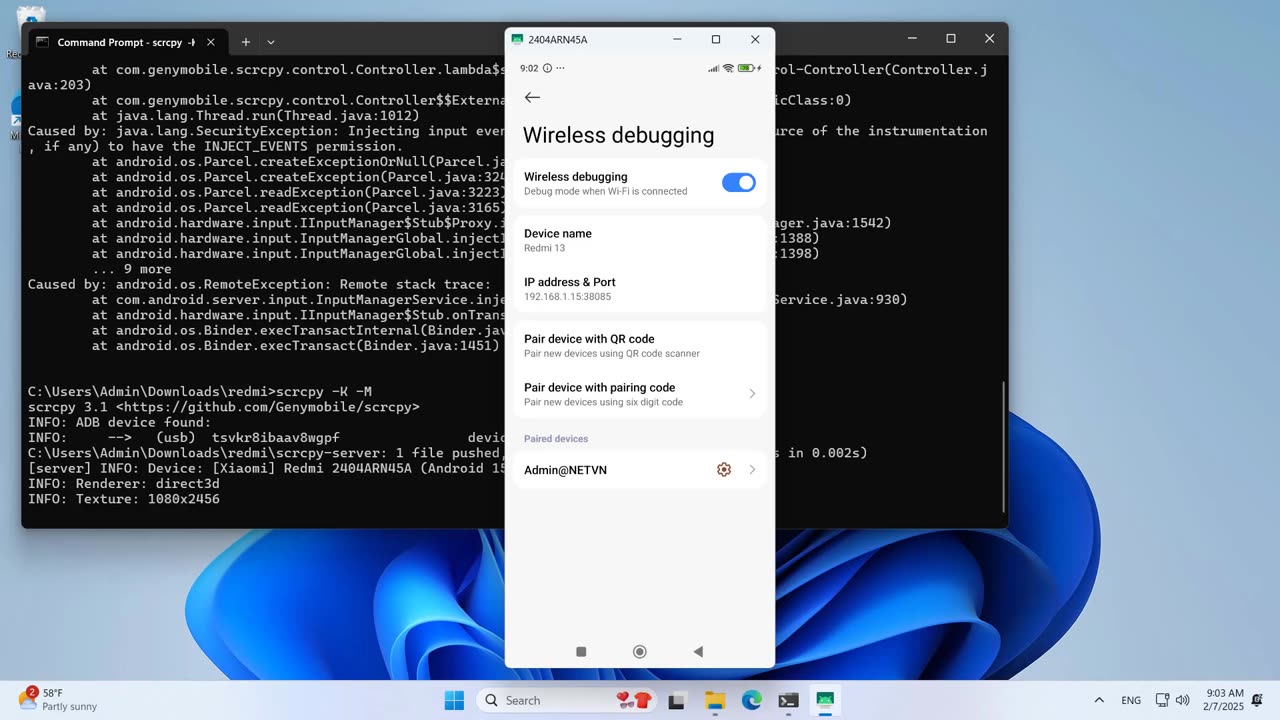Viewport: 1280px width, 720px height.
Task: Open Pair device with pairing code
Action: [x=640, y=394]
